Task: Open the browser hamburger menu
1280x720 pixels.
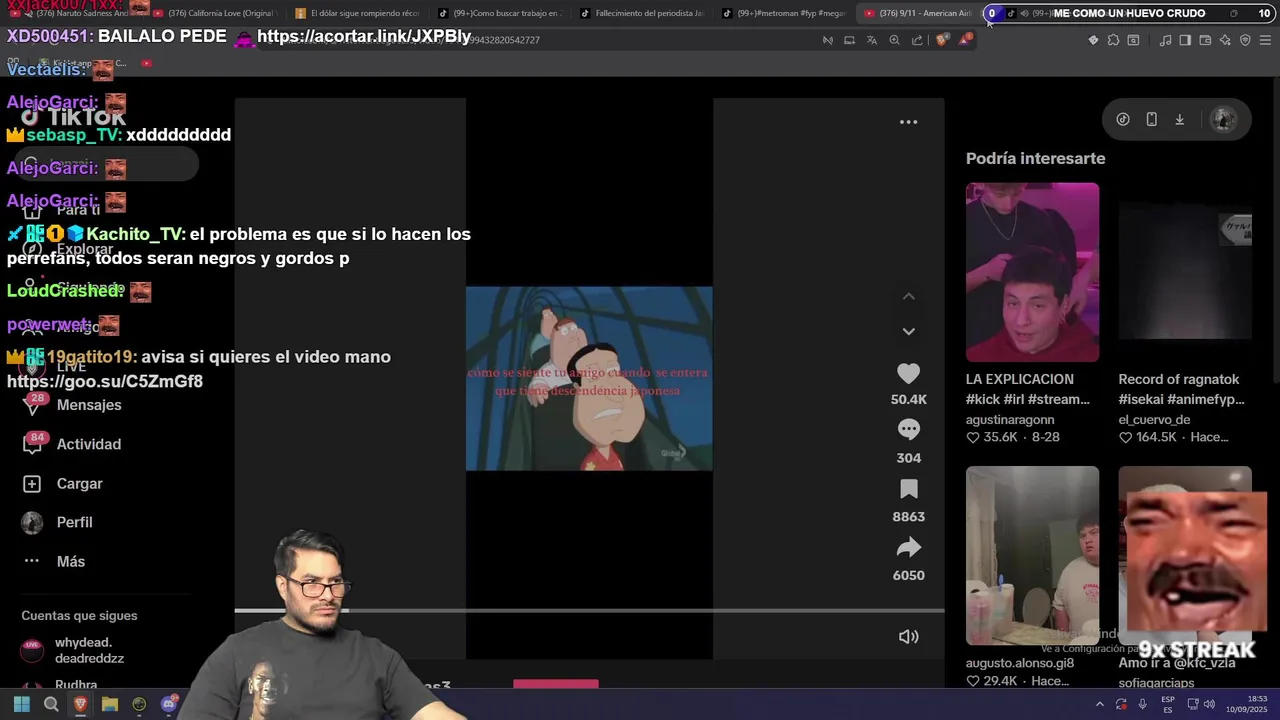Action: pos(1266,40)
